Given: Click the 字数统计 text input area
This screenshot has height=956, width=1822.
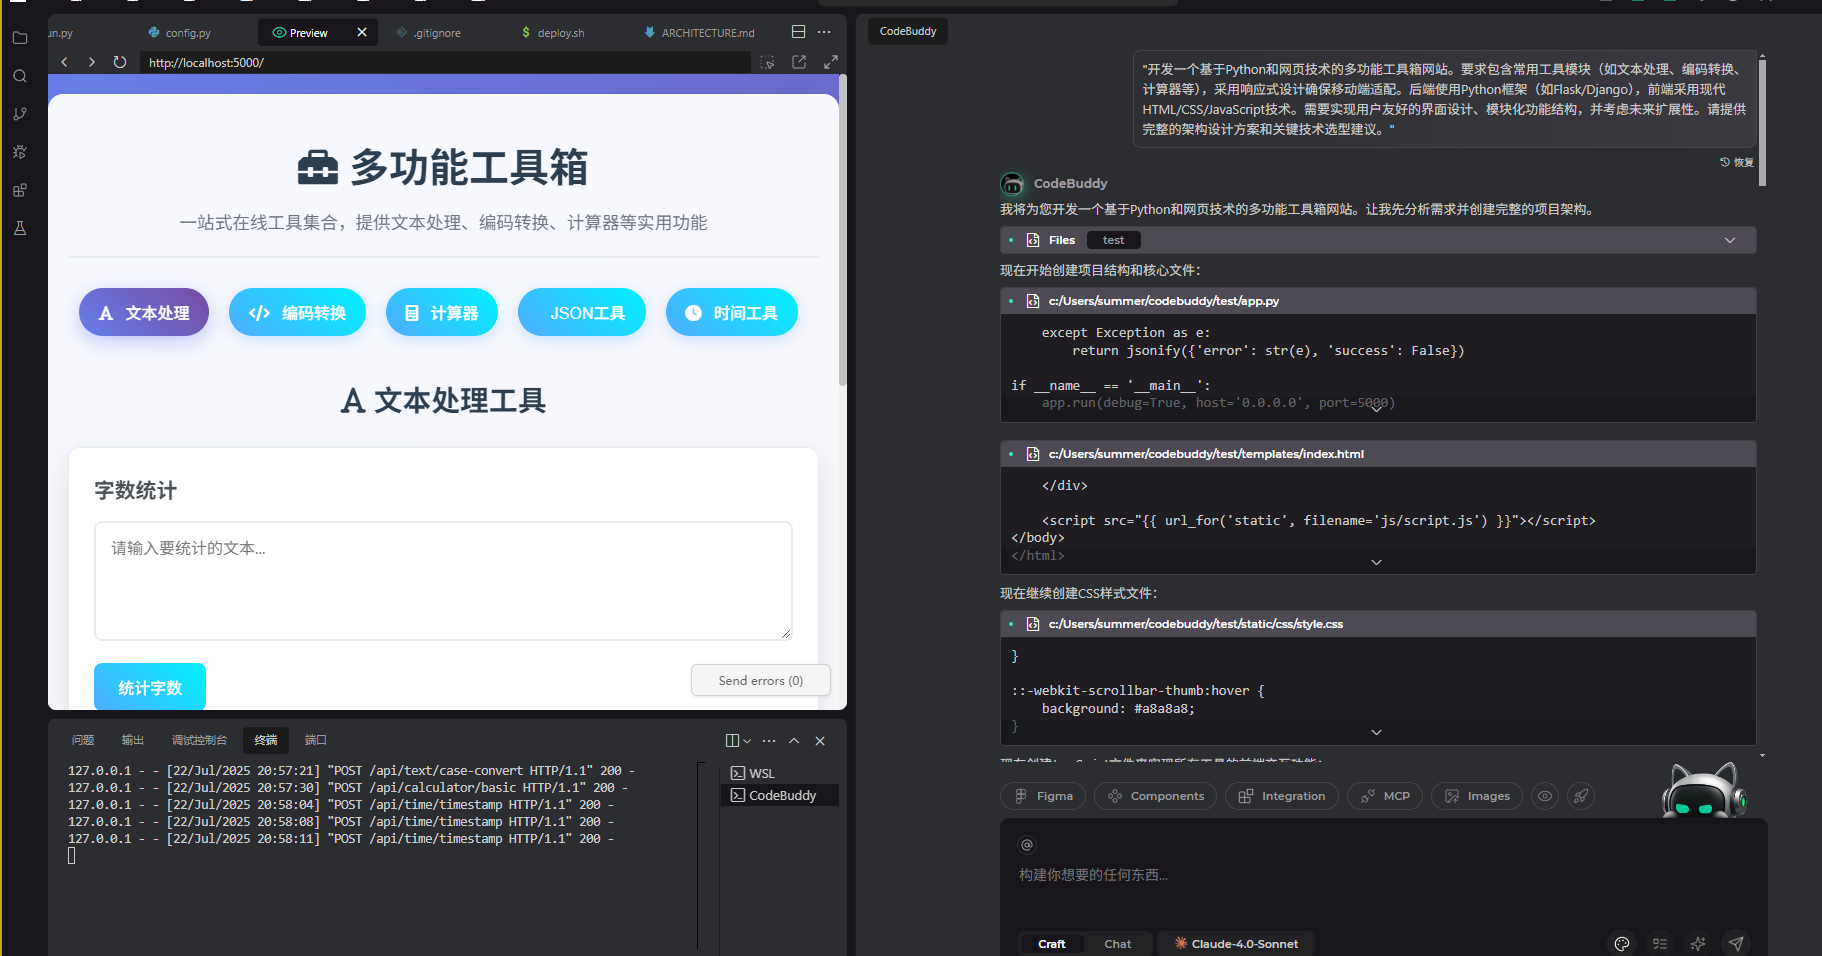Looking at the screenshot, I should coord(443,581).
